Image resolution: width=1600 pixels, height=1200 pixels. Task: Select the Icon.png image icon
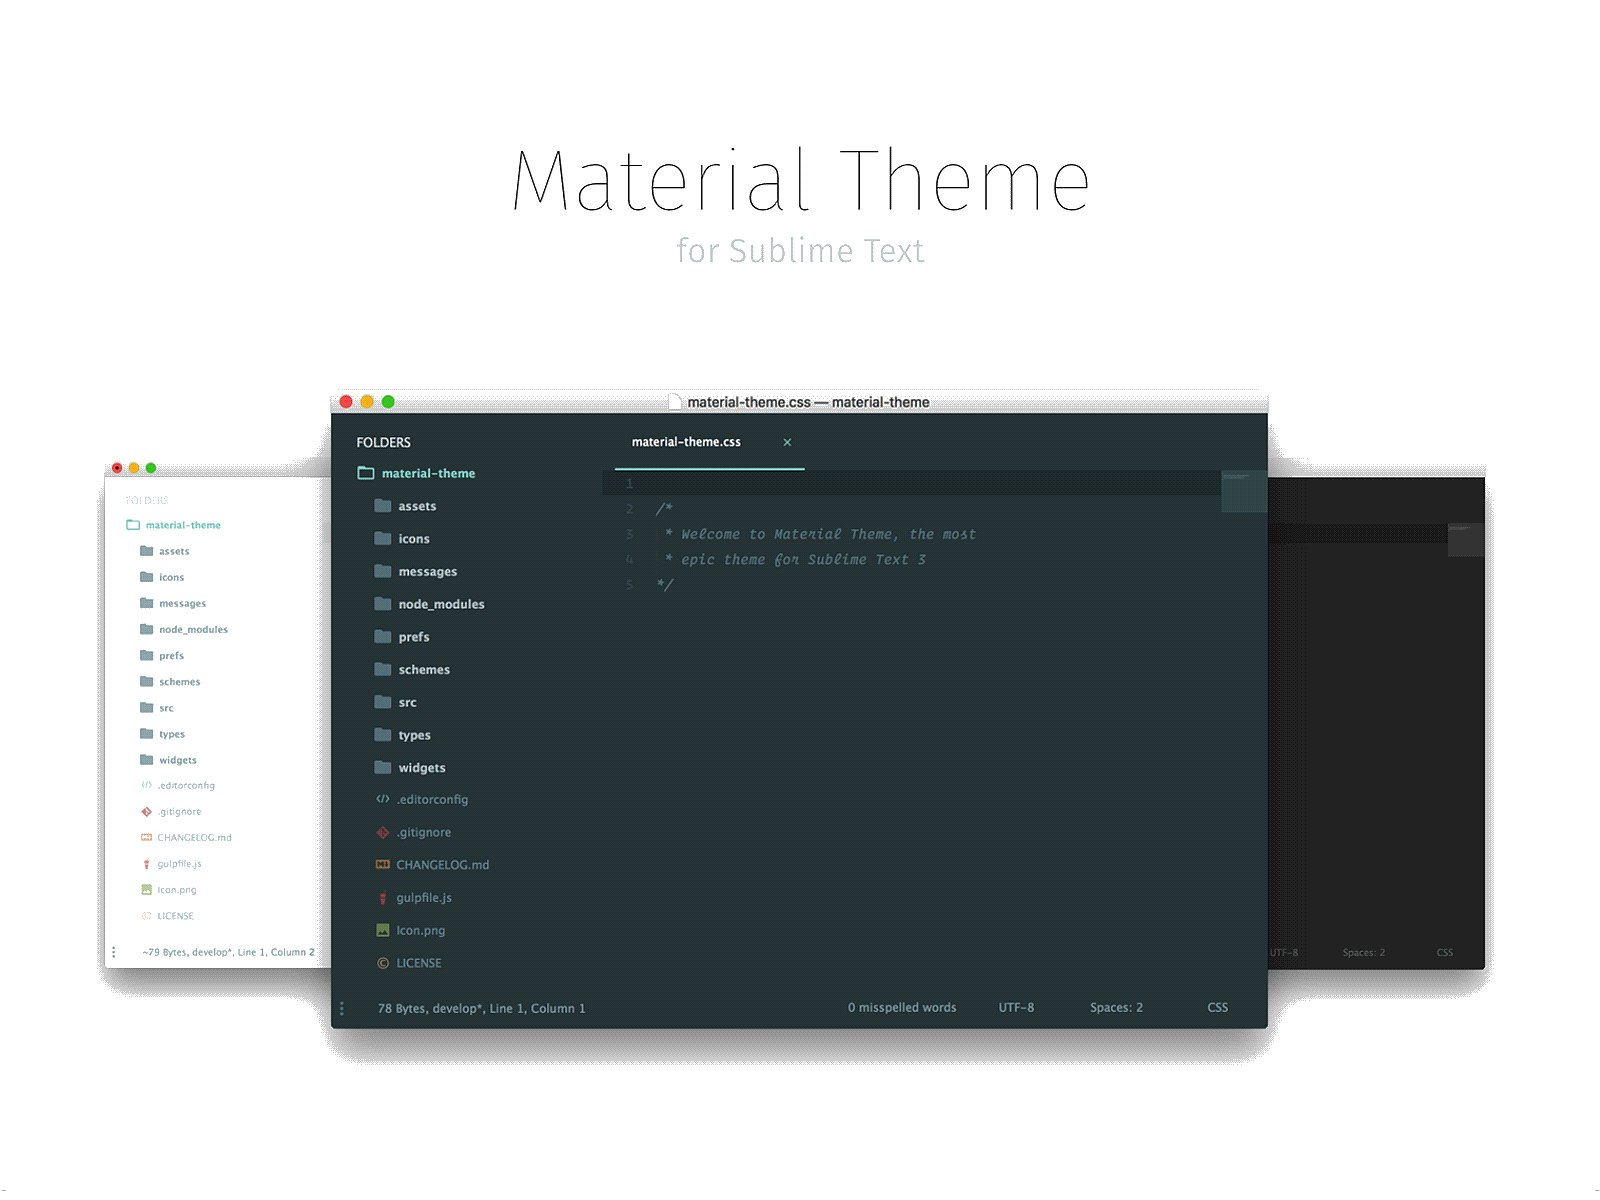[383, 930]
